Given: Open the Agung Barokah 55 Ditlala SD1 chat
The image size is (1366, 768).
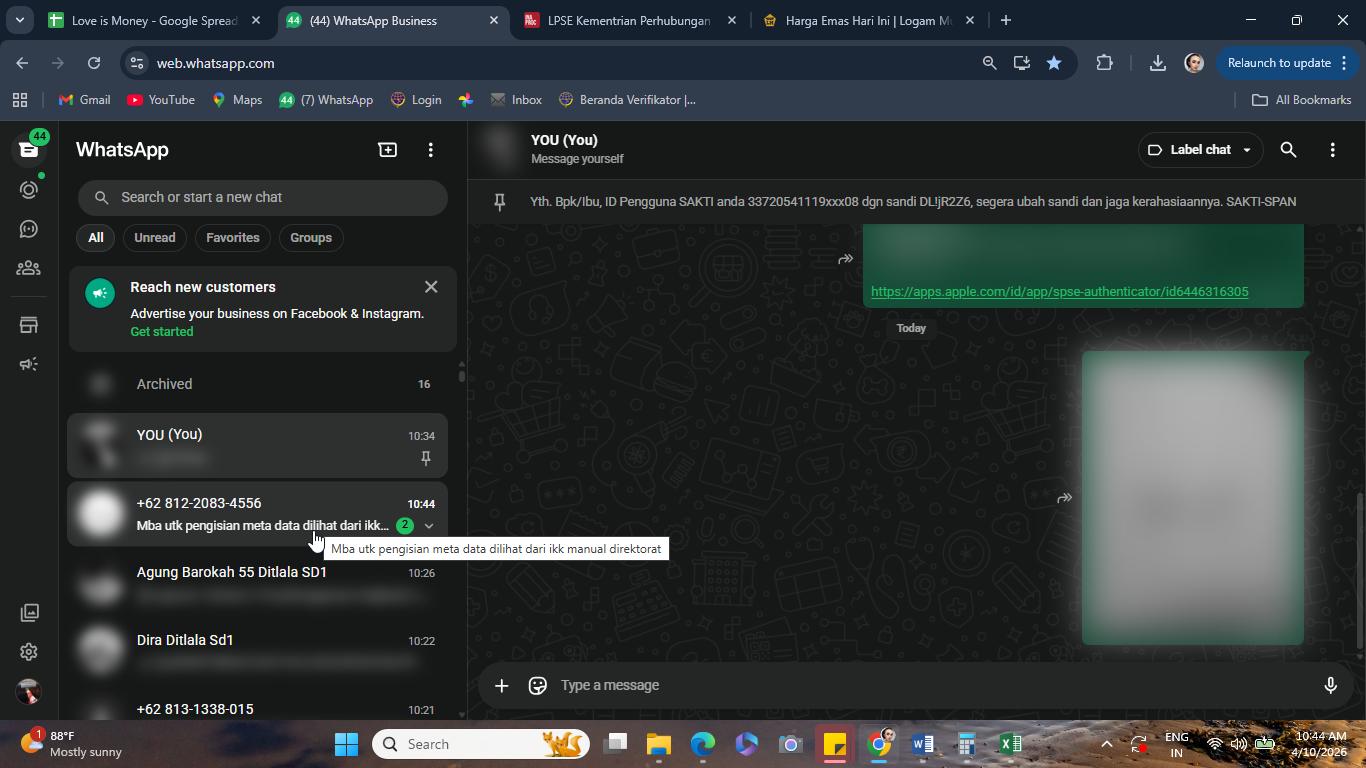Looking at the screenshot, I should click(x=258, y=583).
